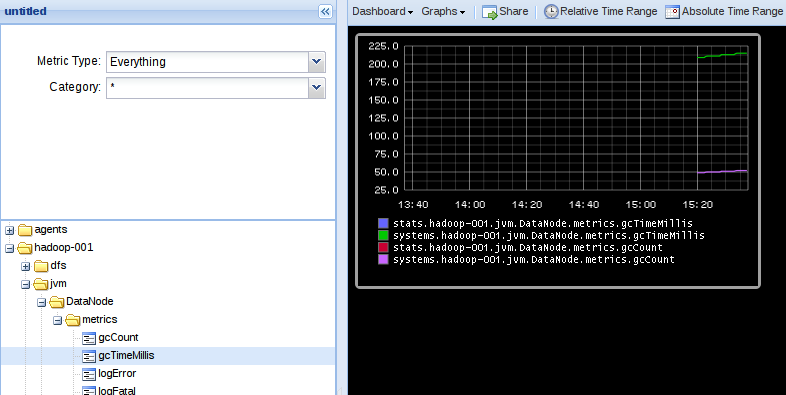Screen dimensions: 786x395
Task: Select the hadoop-001 tree label
Action: pos(64,248)
